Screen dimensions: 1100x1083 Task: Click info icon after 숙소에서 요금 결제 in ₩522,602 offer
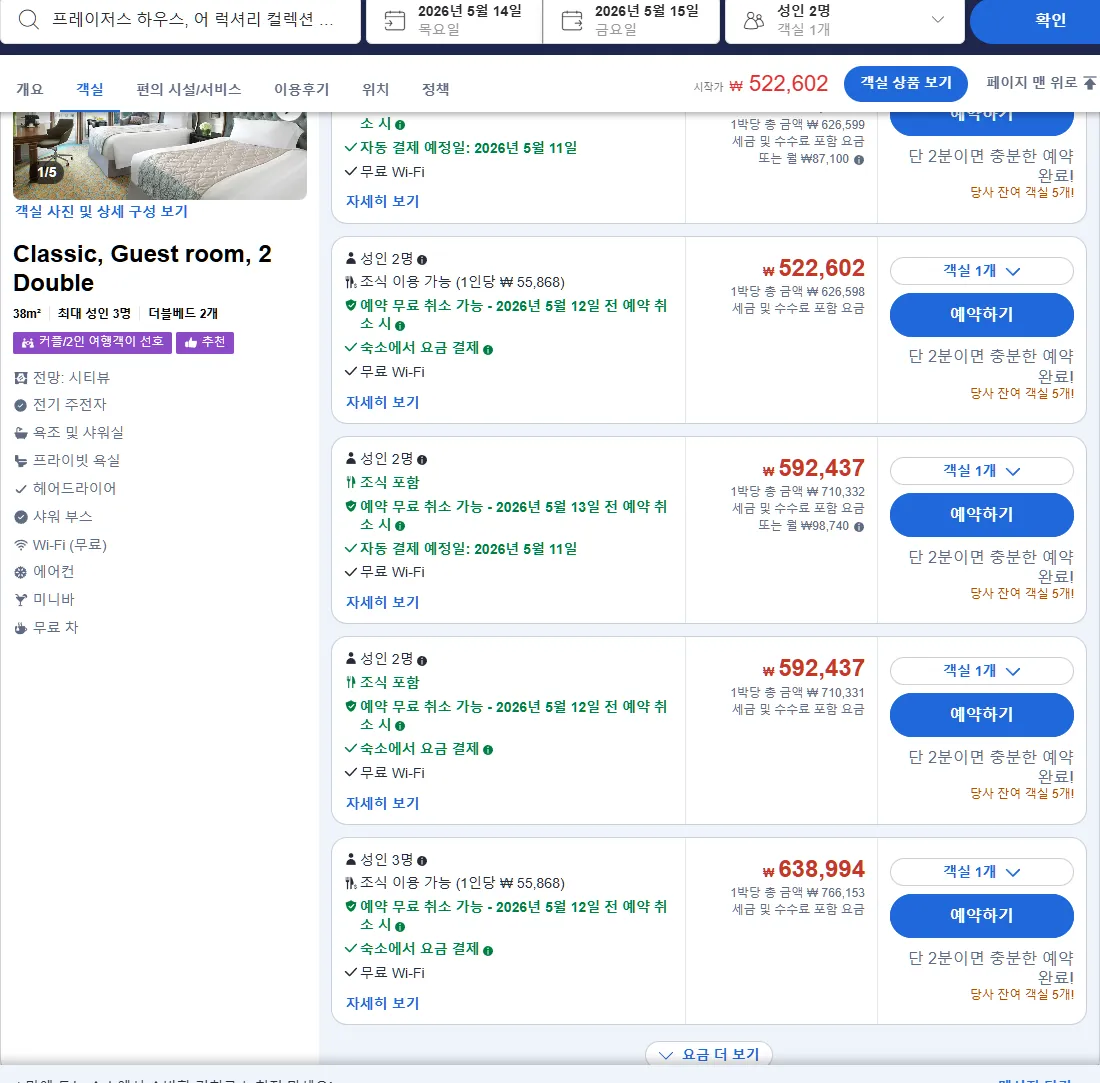(x=488, y=349)
